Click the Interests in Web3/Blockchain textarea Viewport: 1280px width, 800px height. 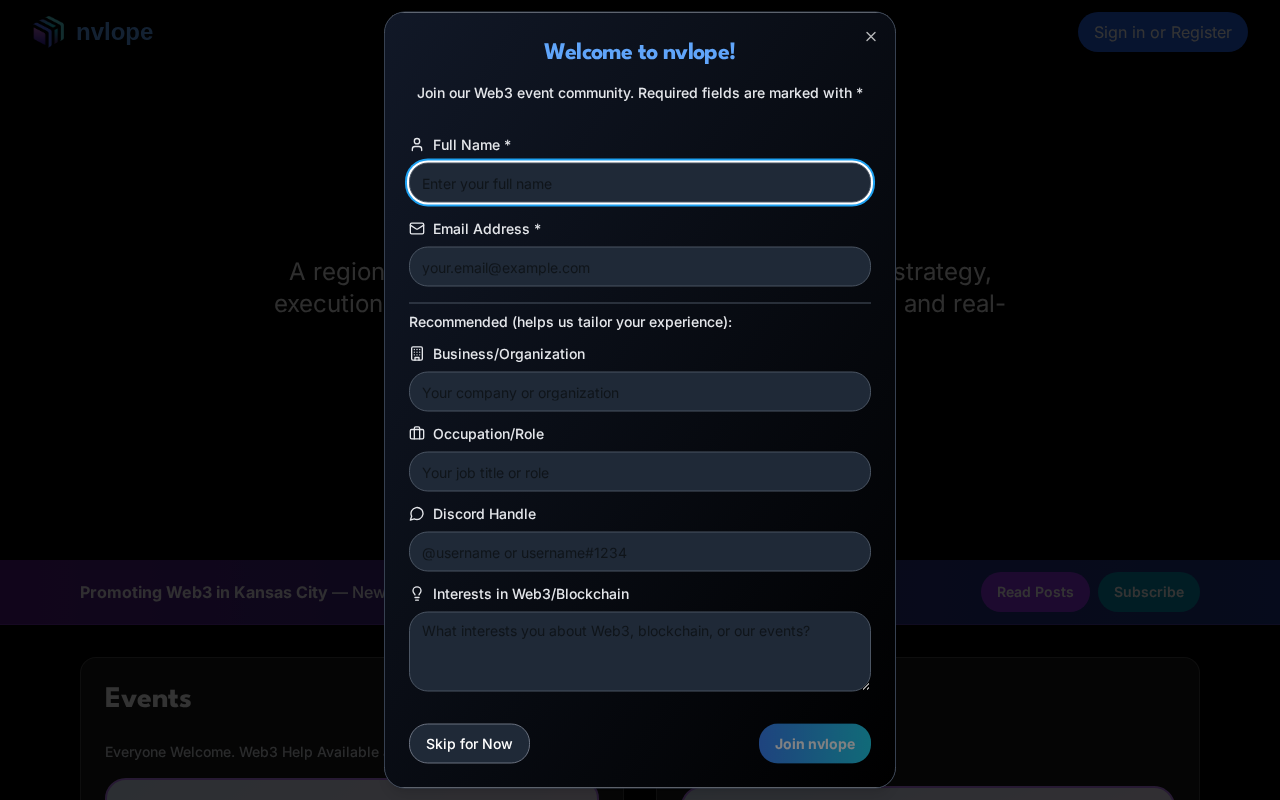[x=640, y=652]
